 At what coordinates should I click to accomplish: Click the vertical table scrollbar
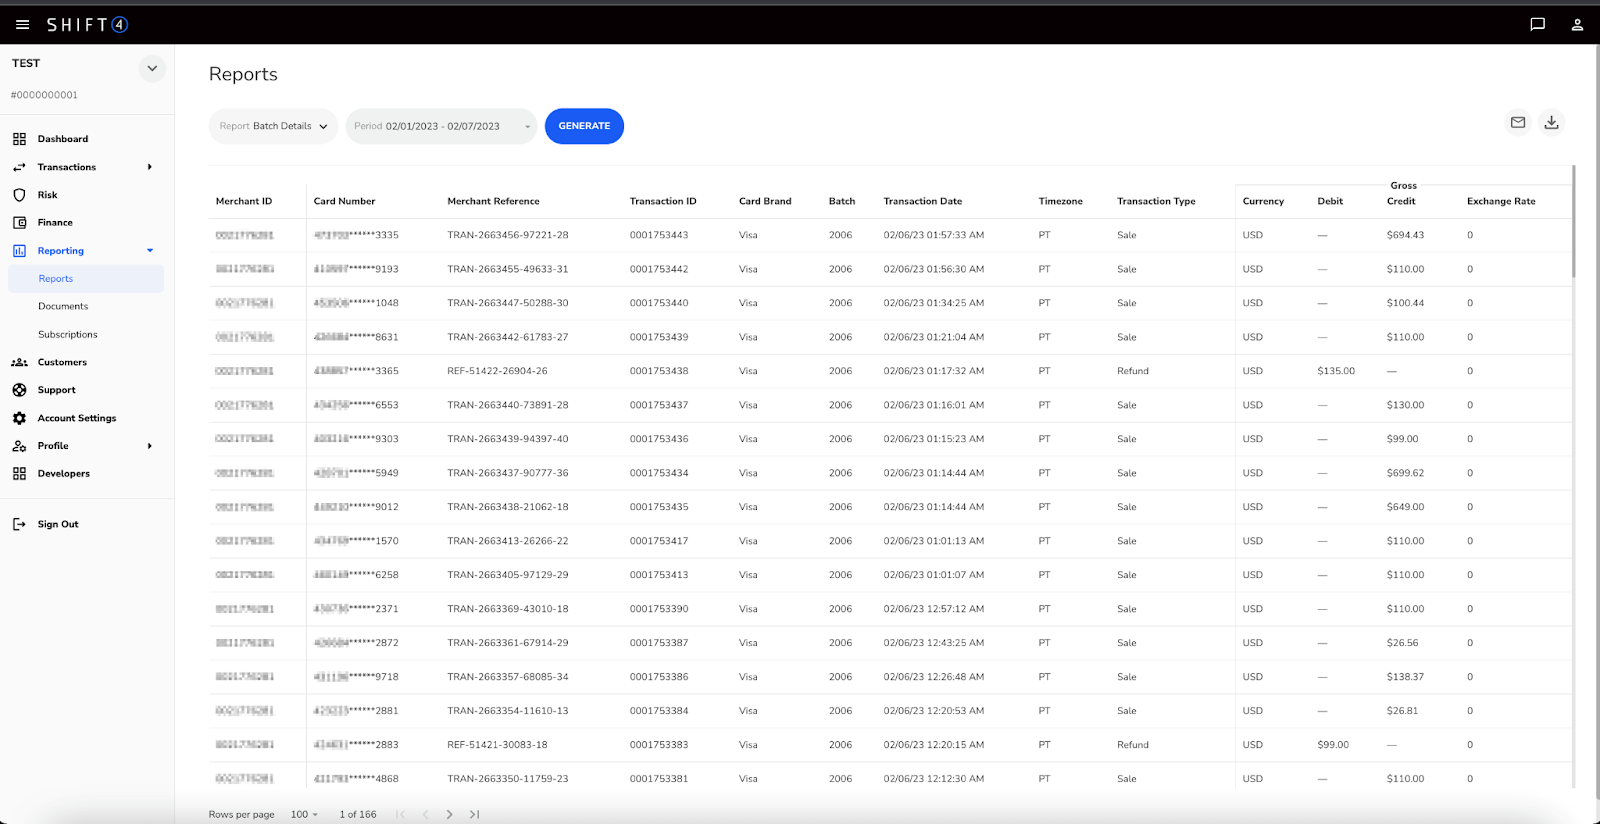pos(1573,222)
